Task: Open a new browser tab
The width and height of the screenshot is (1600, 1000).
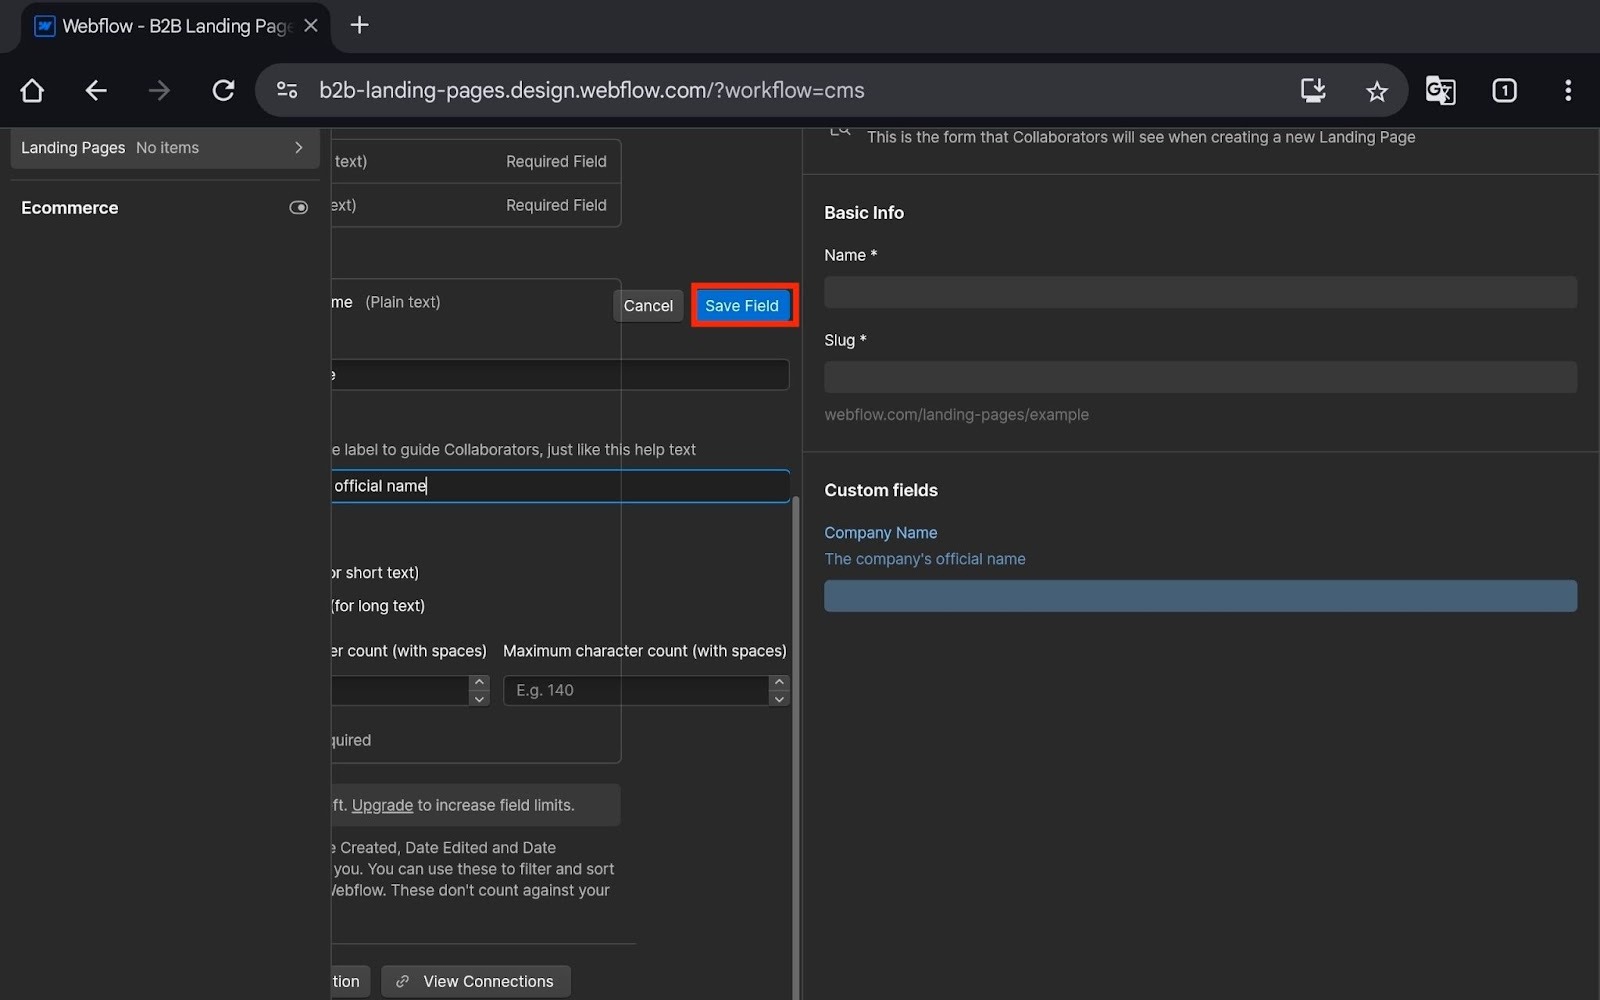Action: click(x=360, y=26)
